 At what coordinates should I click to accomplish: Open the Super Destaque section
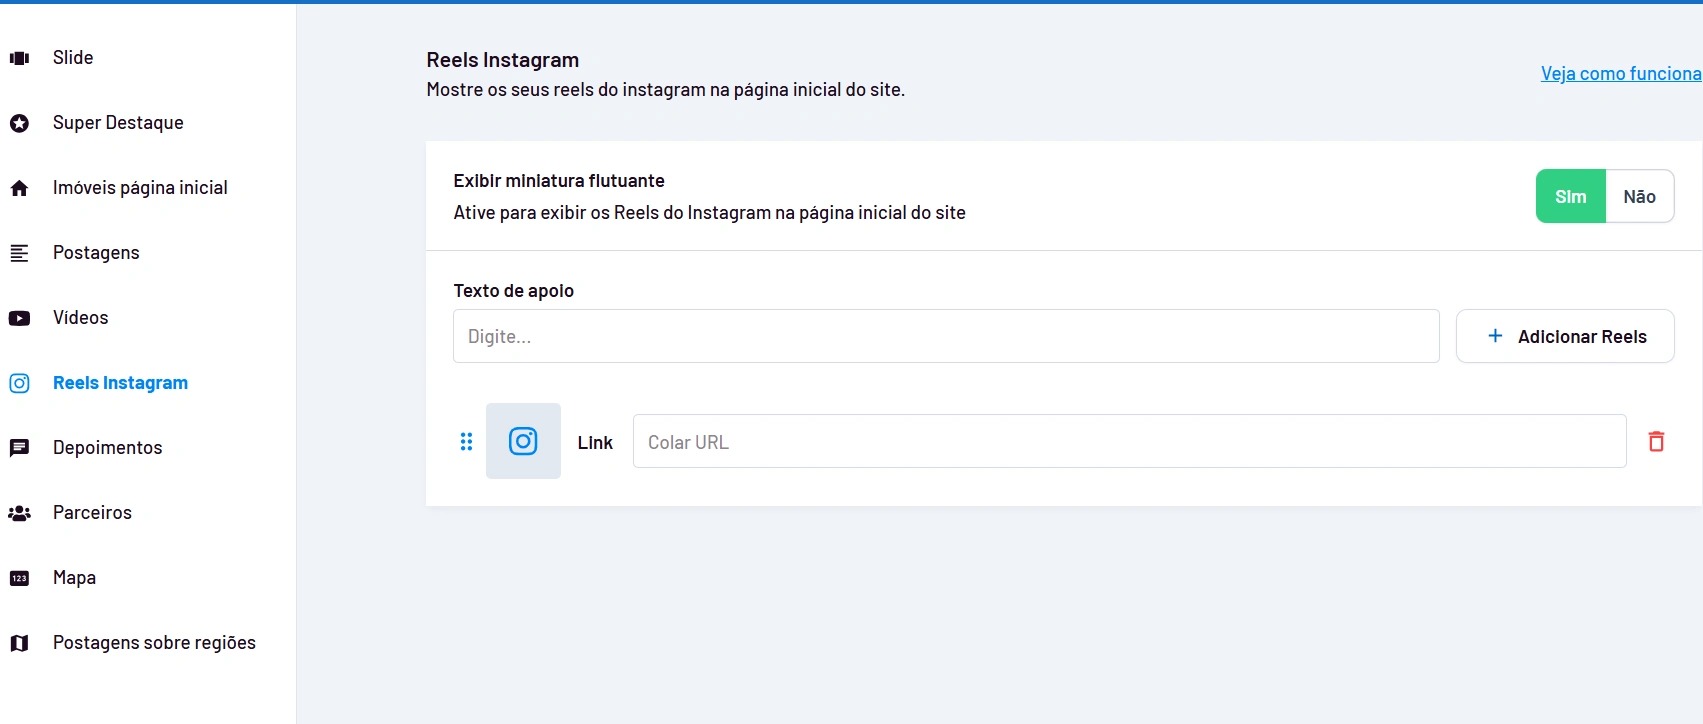pyautogui.click(x=118, y=123)
